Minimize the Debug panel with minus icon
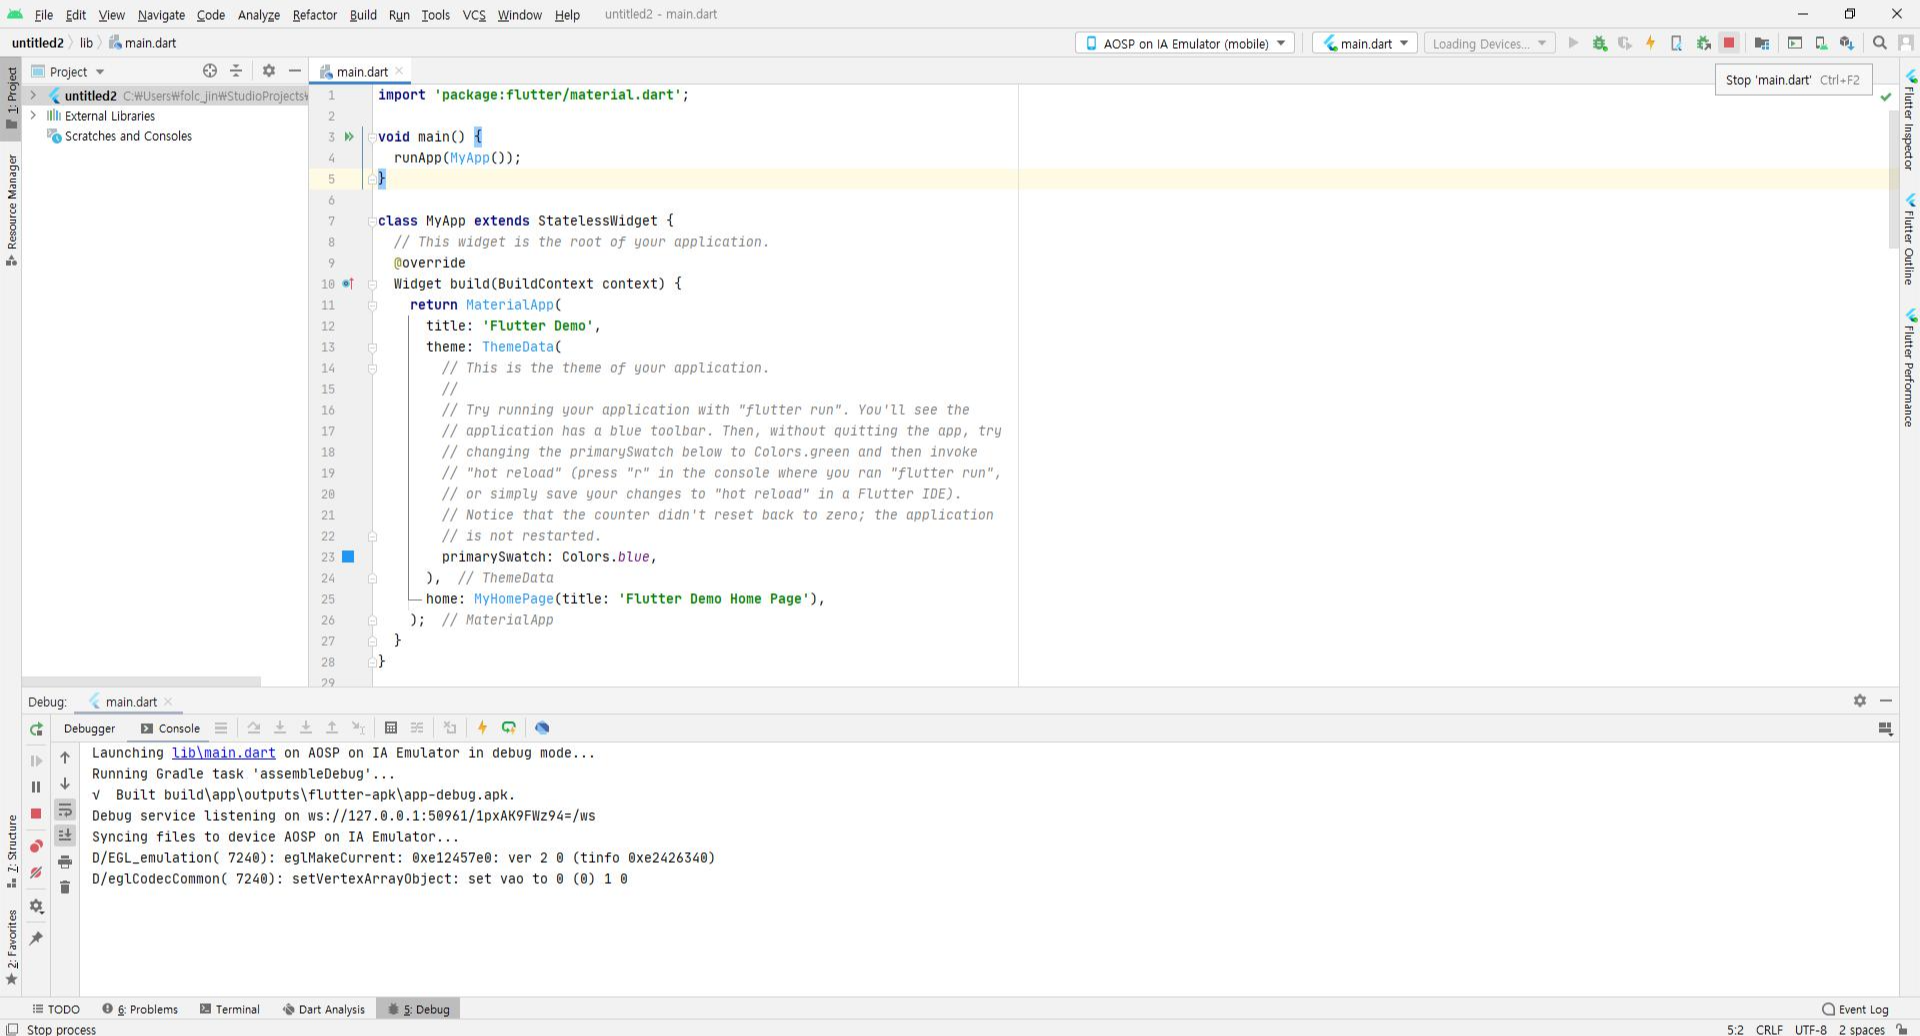 [x=1885, y=701]
